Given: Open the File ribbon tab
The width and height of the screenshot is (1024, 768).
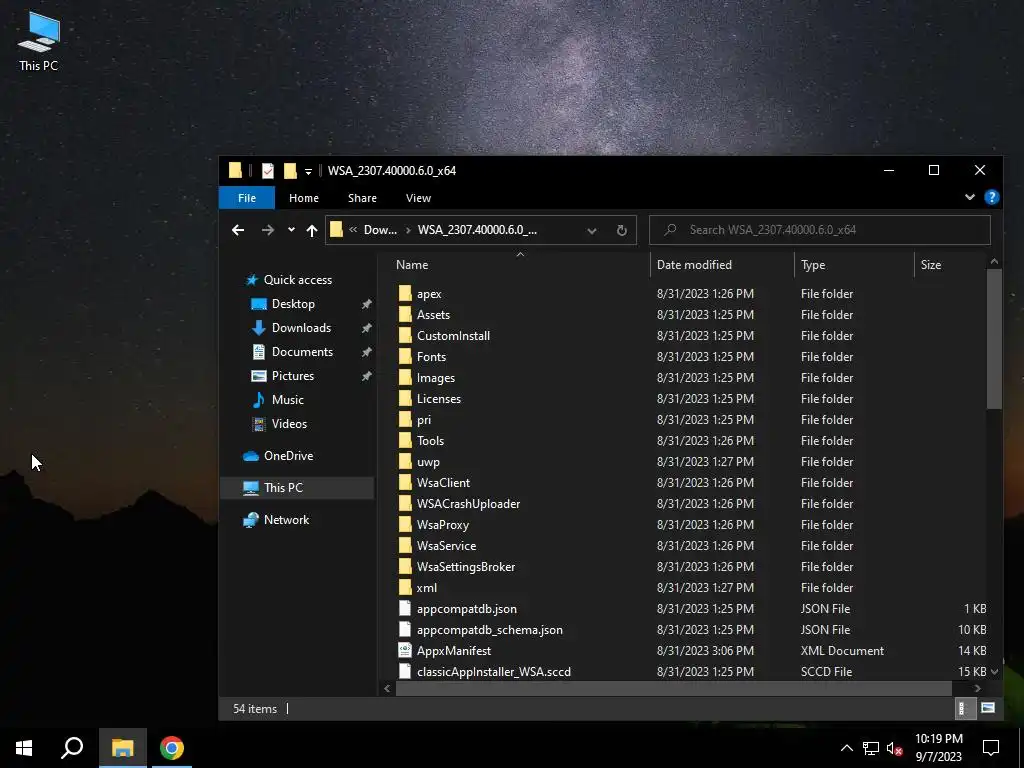Looking at the screenshot, I should point(247,198).
